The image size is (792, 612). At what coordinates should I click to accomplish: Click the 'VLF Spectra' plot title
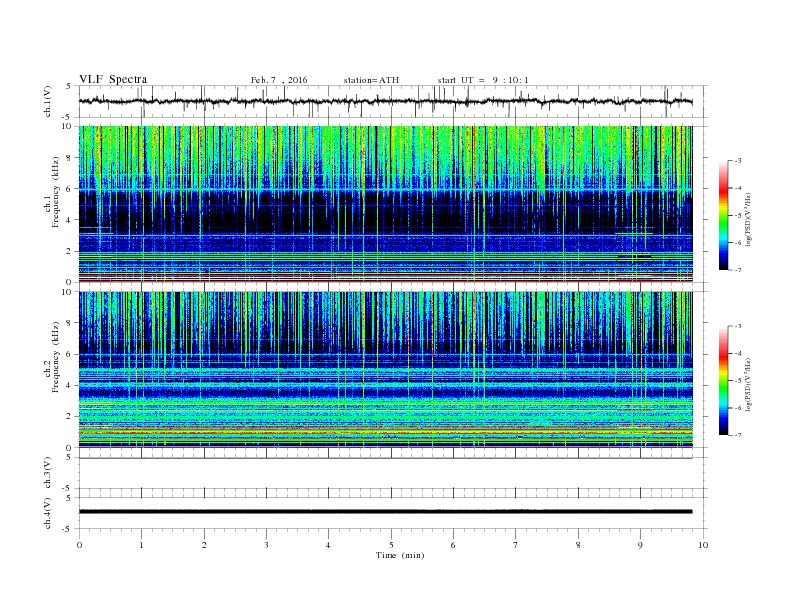click(113, 79)
